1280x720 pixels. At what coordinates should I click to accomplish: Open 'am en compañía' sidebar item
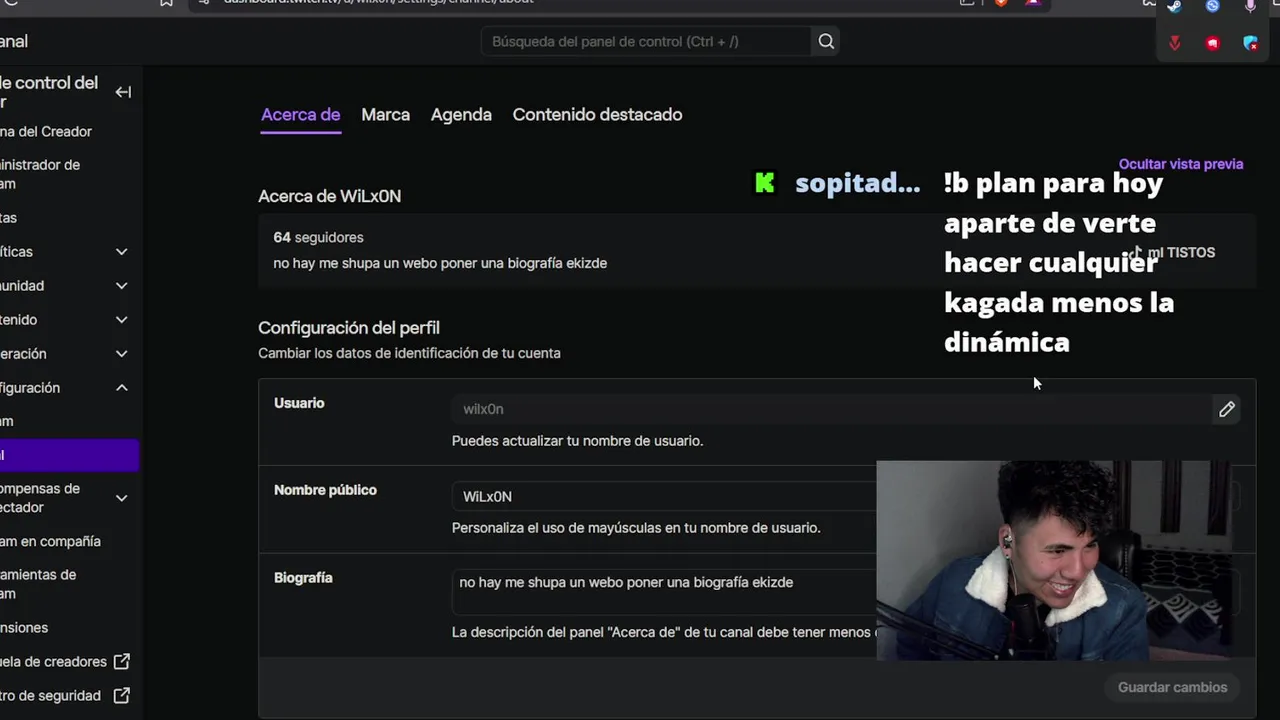pyautogui.click(x=50, y=542)
